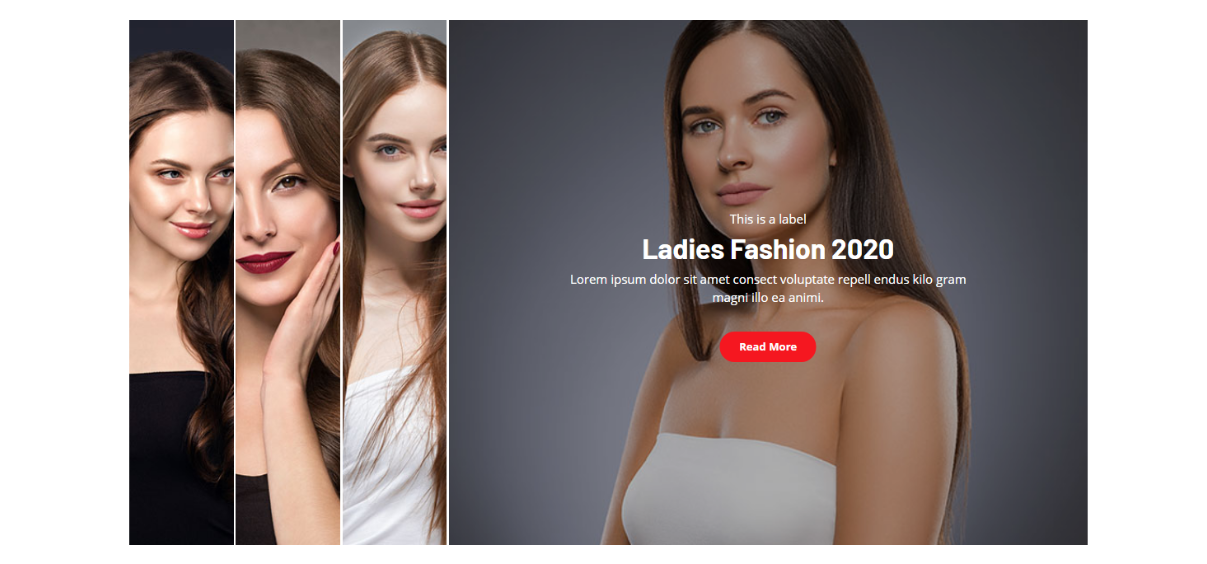Click the Lorem ipsum description first line
Viewport: 1207px width, 564px height.
point(767,279)
